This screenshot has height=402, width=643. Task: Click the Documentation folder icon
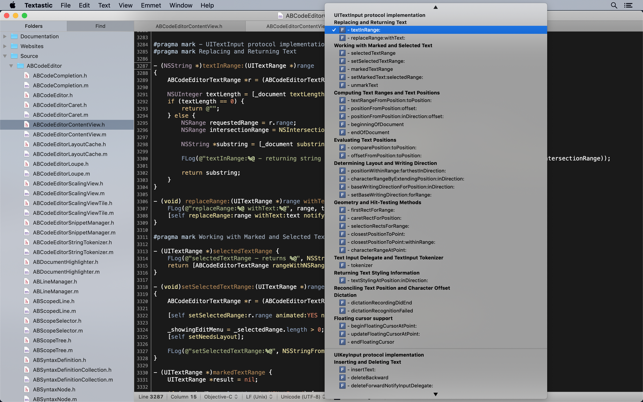[x=14, y=36]
